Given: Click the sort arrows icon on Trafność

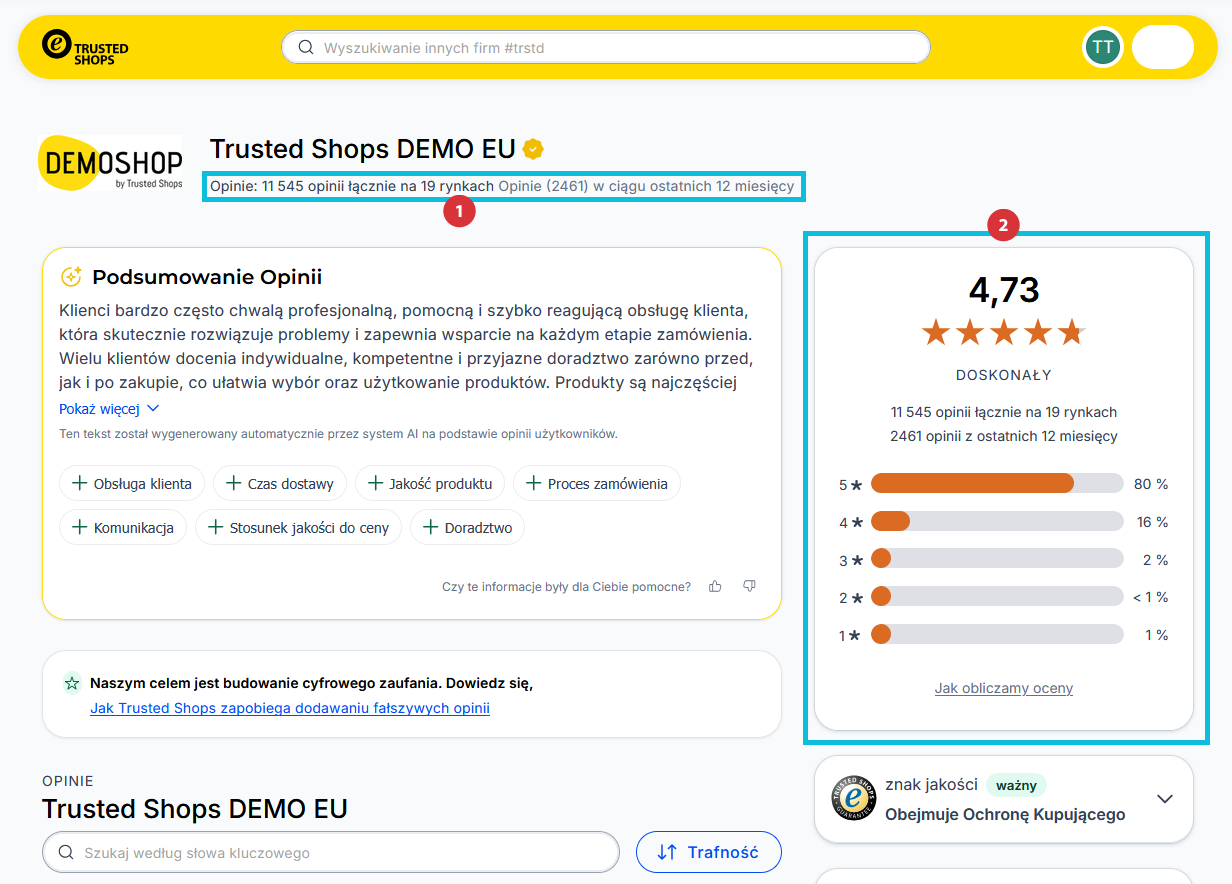Looking at the screenshot, I should 667,853.
